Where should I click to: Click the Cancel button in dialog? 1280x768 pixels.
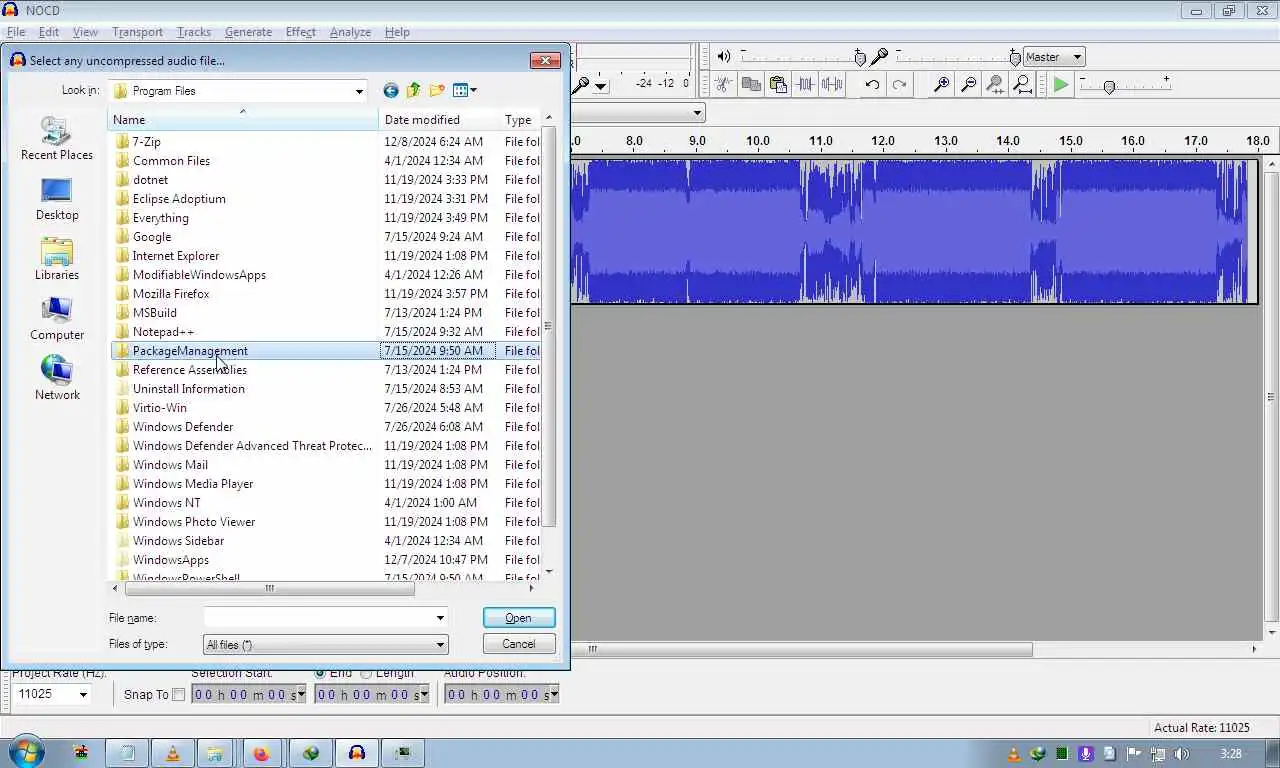pos(518,644)
